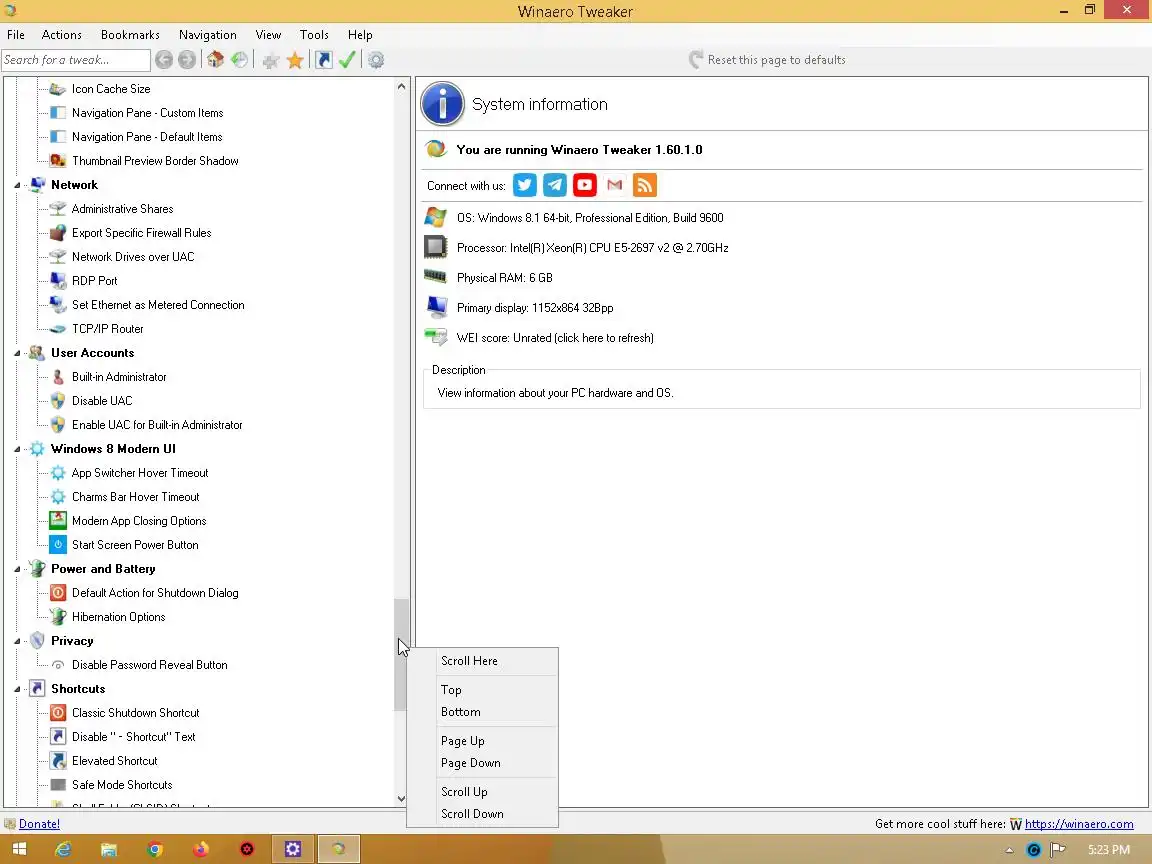The height and width of the screenshot is (864, 1152).
Task: Collapse the Power and Battery category
Action: coord(17,569)
